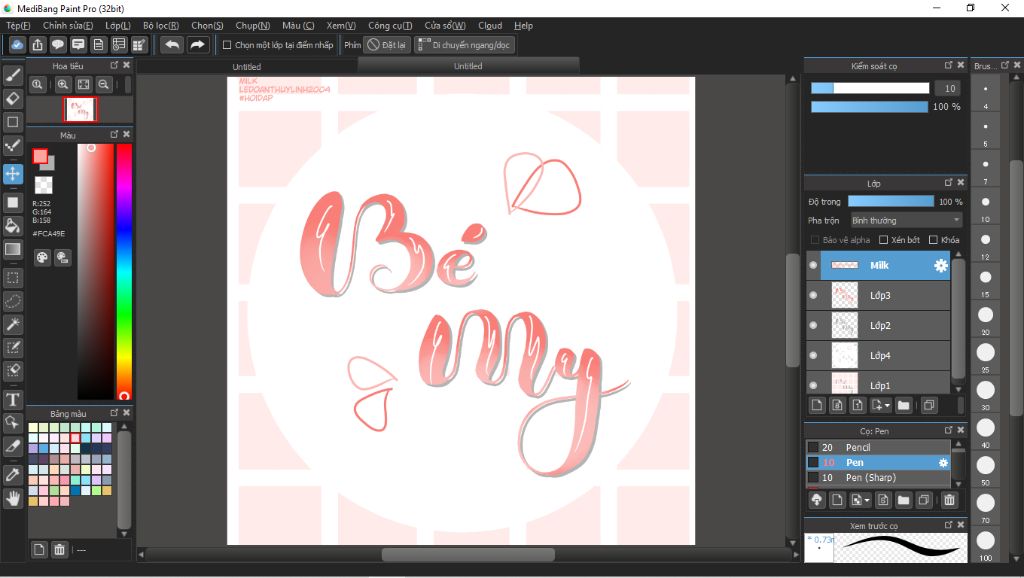
Task: Select the Bucket fill tool
Action: click(x=12, y=226)
